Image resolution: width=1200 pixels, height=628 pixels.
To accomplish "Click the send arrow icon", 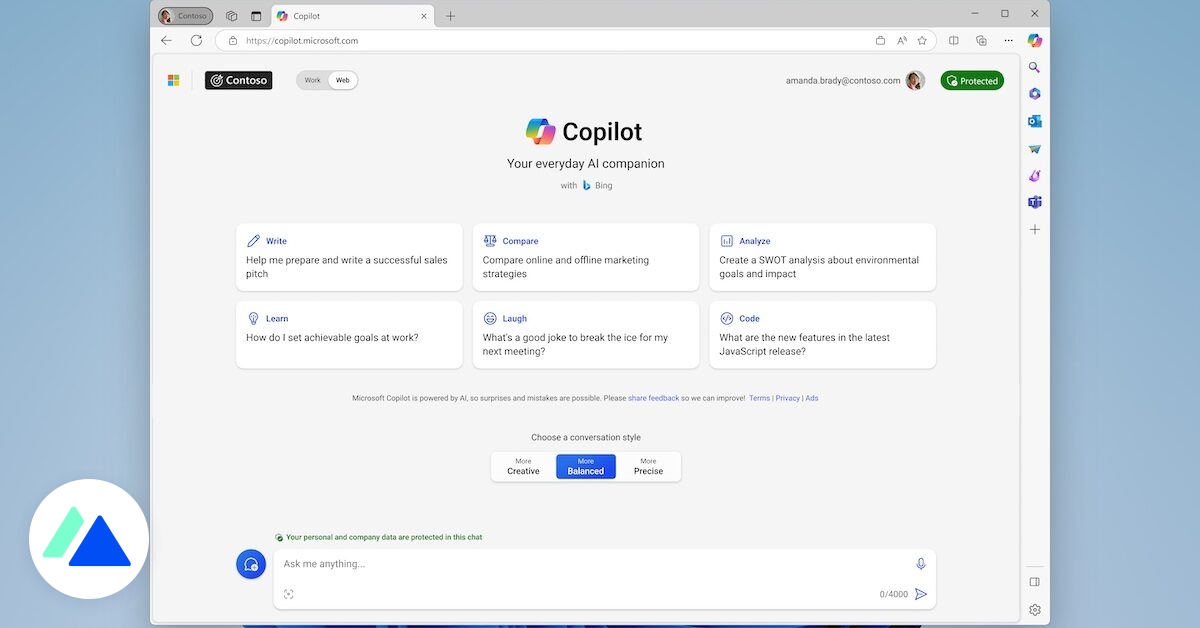I will (x=921, y=594).
